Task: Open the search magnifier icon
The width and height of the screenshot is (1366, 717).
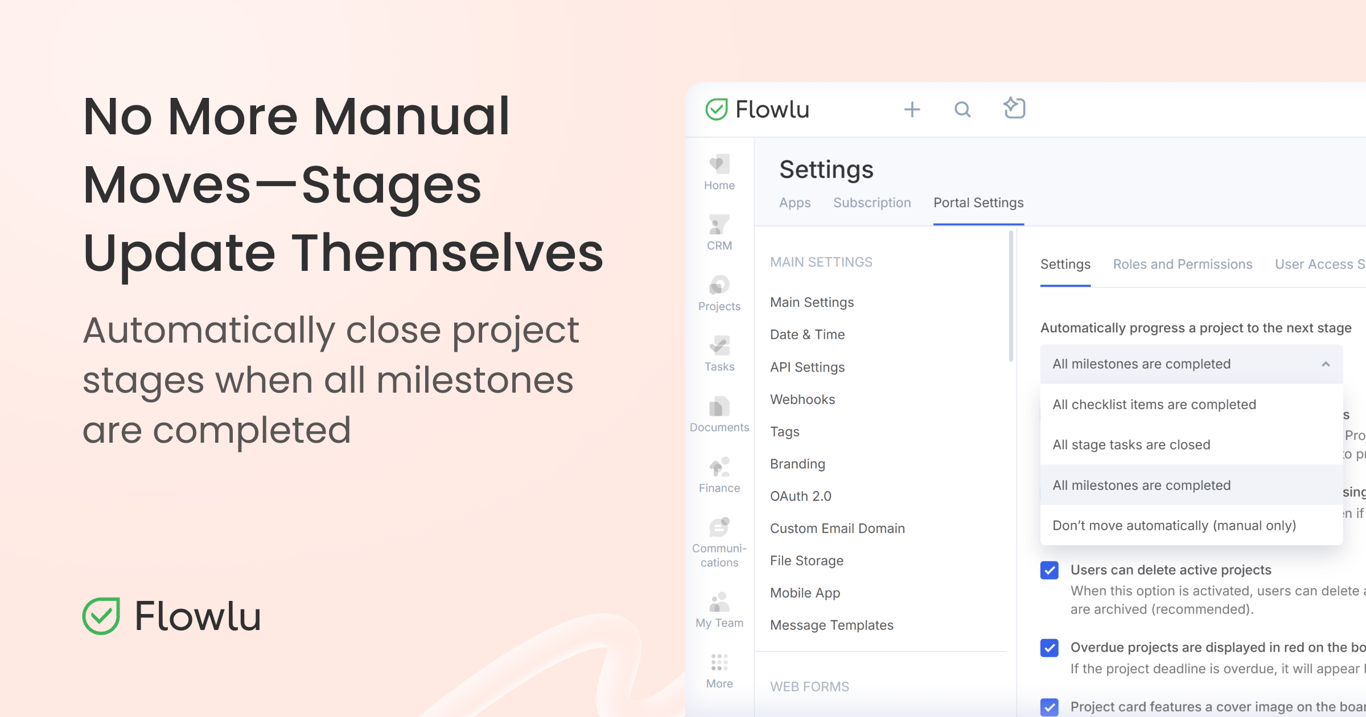Action: coord(962,109)
